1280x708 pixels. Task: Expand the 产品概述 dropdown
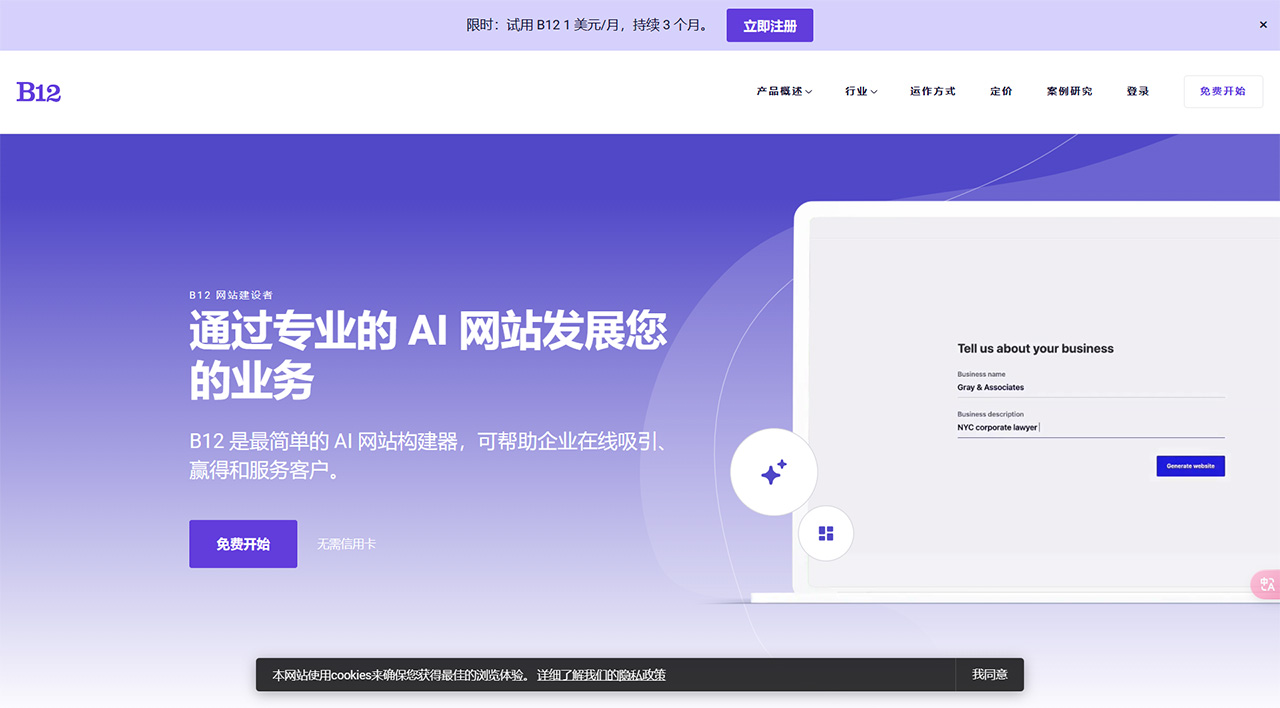[784, 91]
